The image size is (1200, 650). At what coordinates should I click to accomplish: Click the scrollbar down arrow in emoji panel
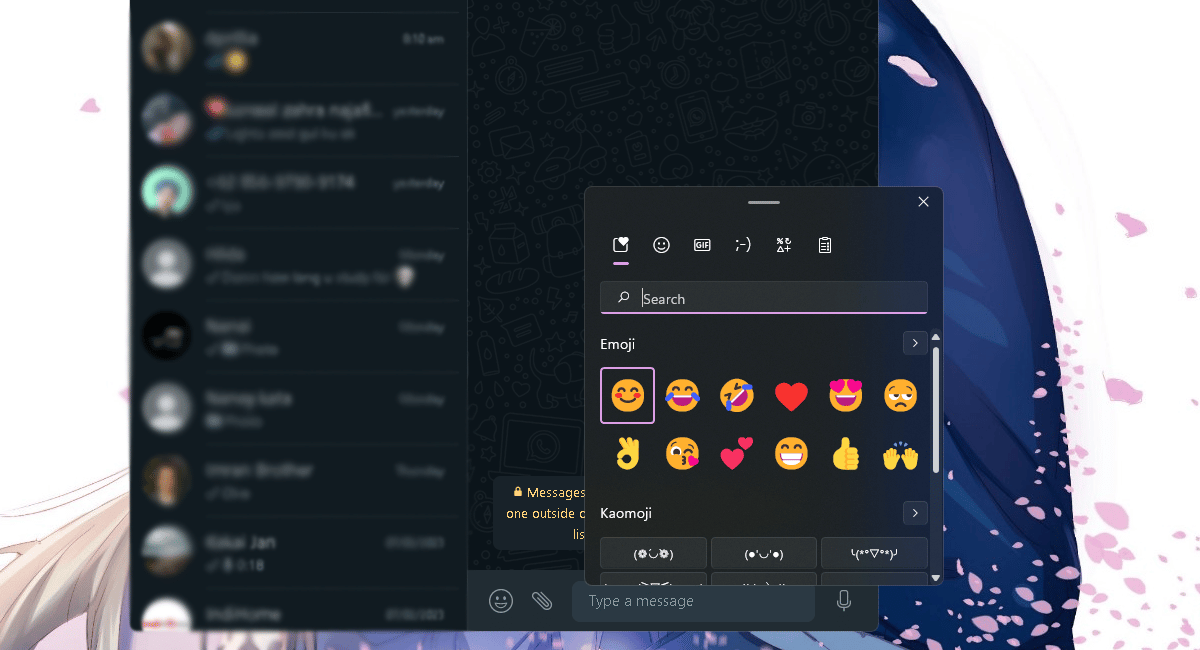tap(935, 577)
